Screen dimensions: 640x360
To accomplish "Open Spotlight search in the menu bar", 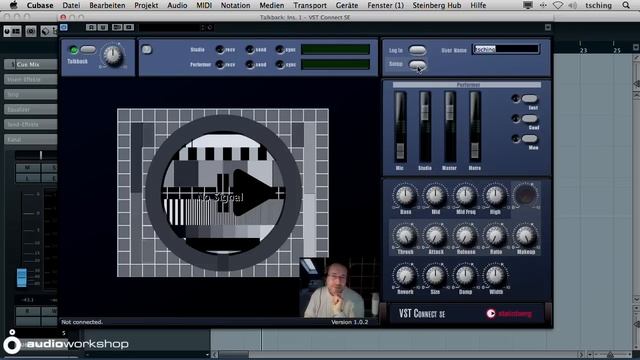I will 626,5.
